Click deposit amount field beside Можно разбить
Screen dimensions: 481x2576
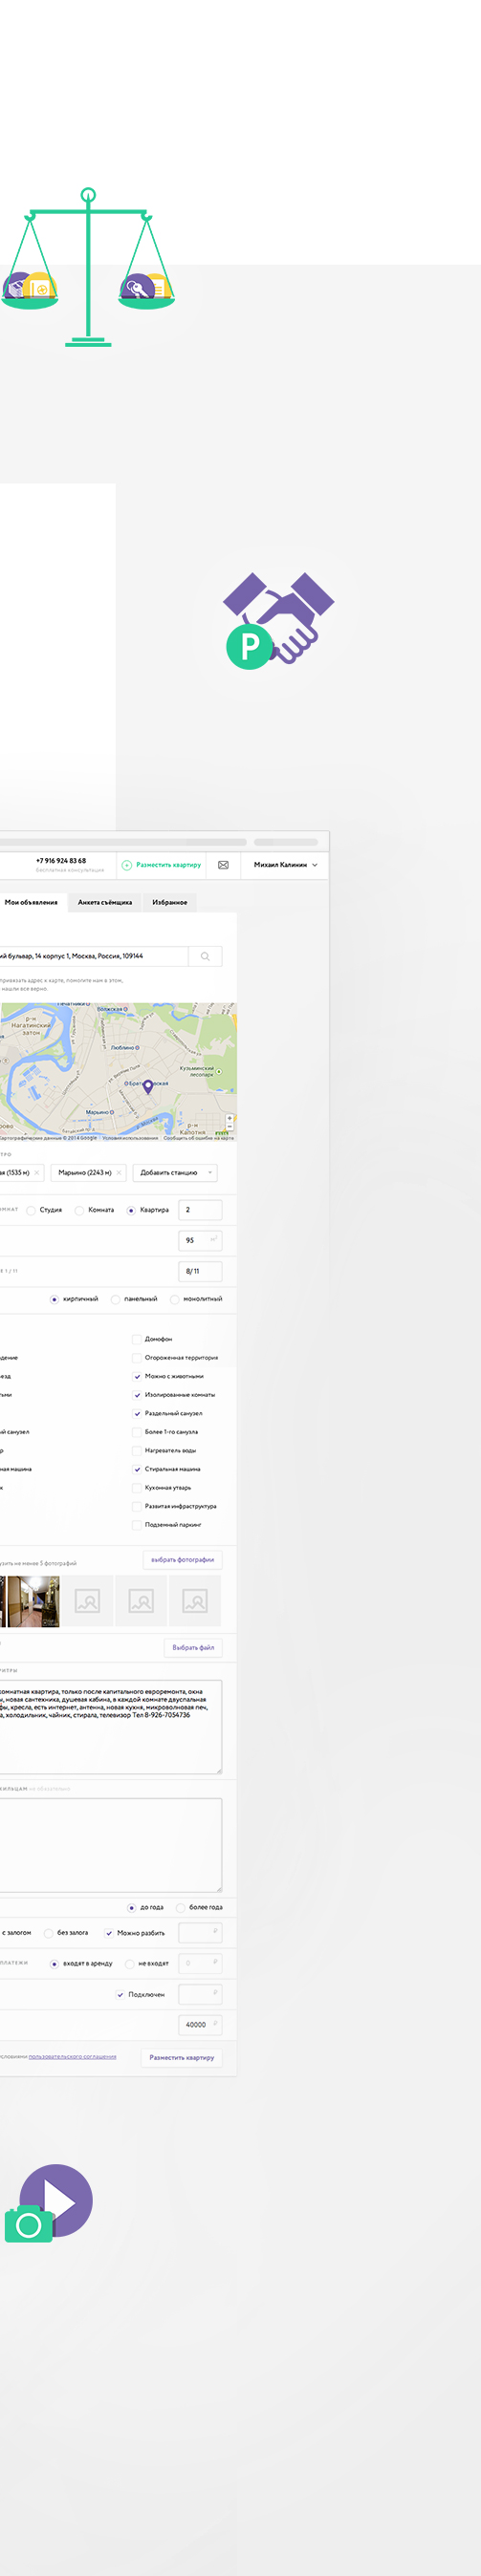pos(200,1934)
